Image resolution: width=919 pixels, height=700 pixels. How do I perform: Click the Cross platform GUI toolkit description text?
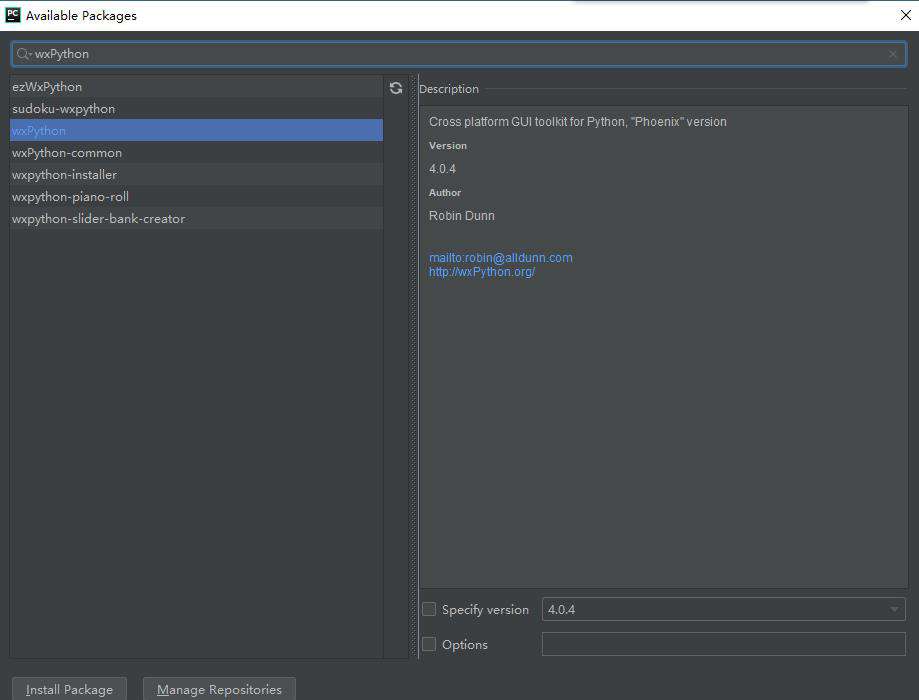[x=577, y=121]
